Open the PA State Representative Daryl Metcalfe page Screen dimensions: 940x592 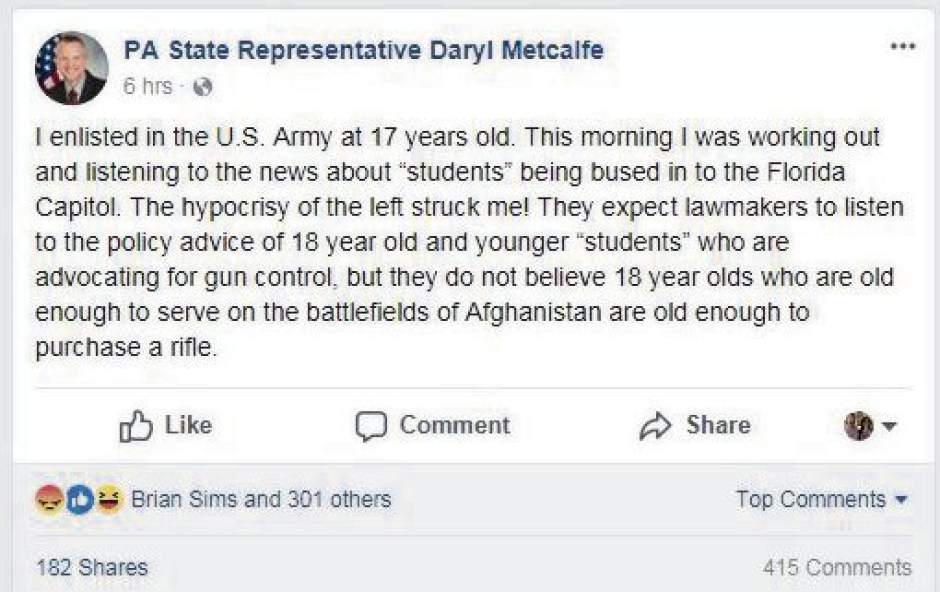click(x=363, y=49)
